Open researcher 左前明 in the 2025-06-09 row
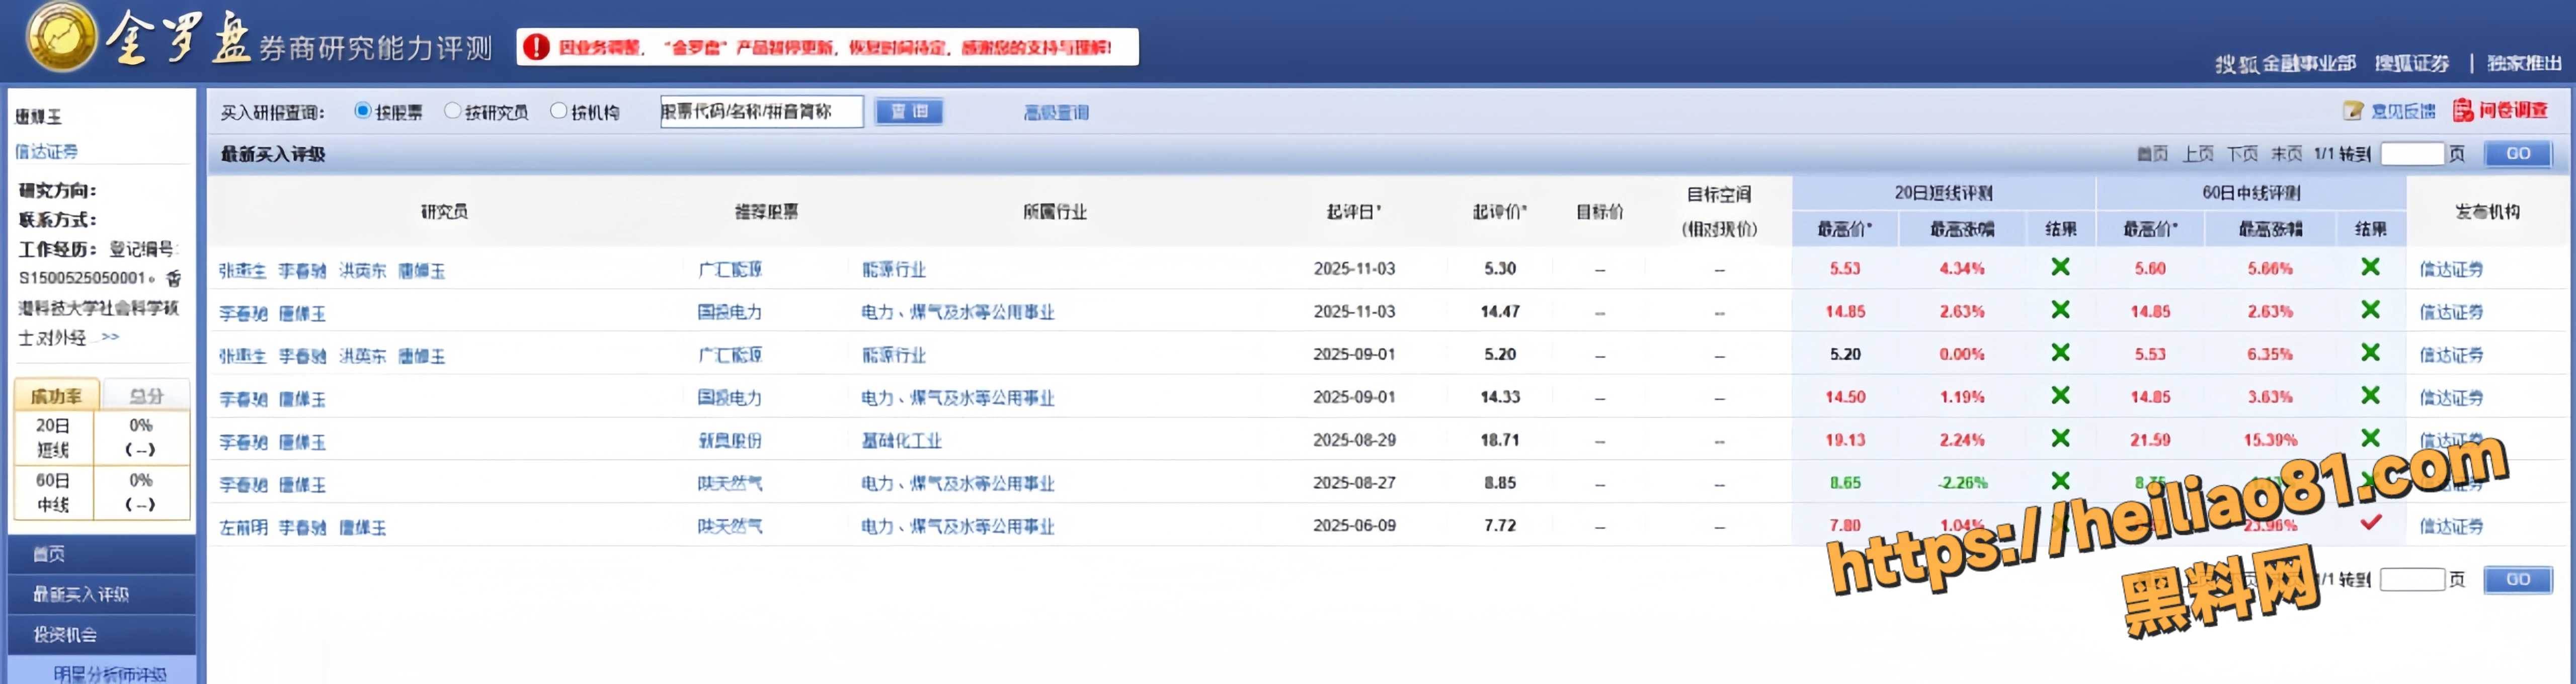The image size is (2576, 684). [x=243, y=528]
